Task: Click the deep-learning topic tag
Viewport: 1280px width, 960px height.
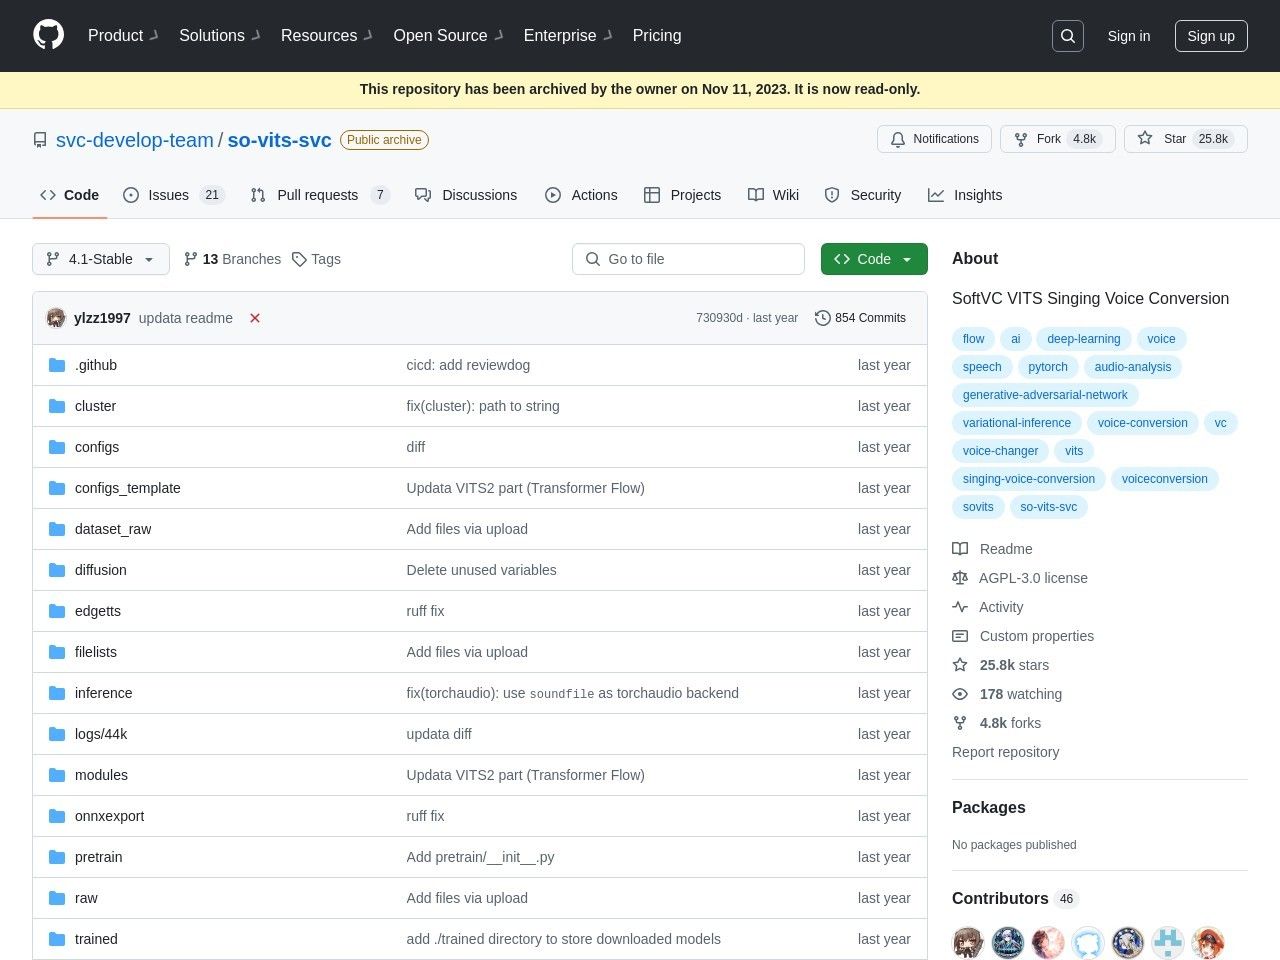Action: tap(1083, 339)
